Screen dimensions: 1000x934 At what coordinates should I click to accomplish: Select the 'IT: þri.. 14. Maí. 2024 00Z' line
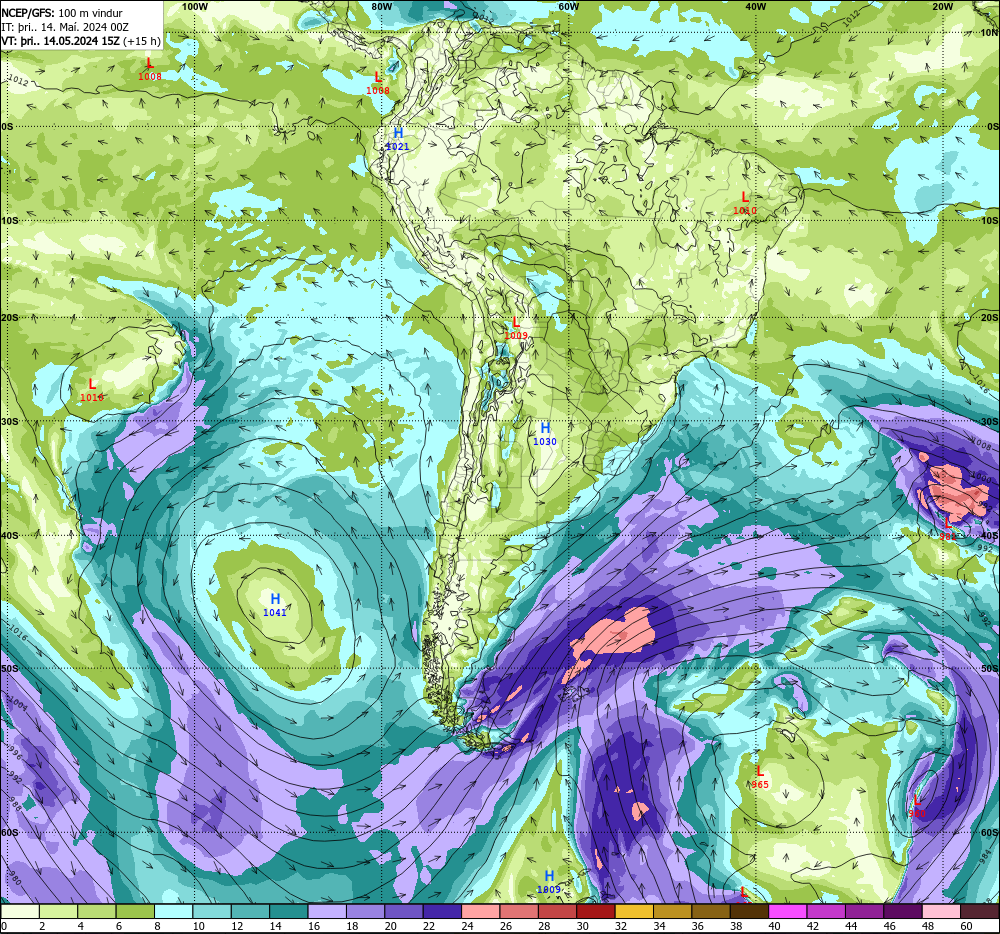point(65,27)
